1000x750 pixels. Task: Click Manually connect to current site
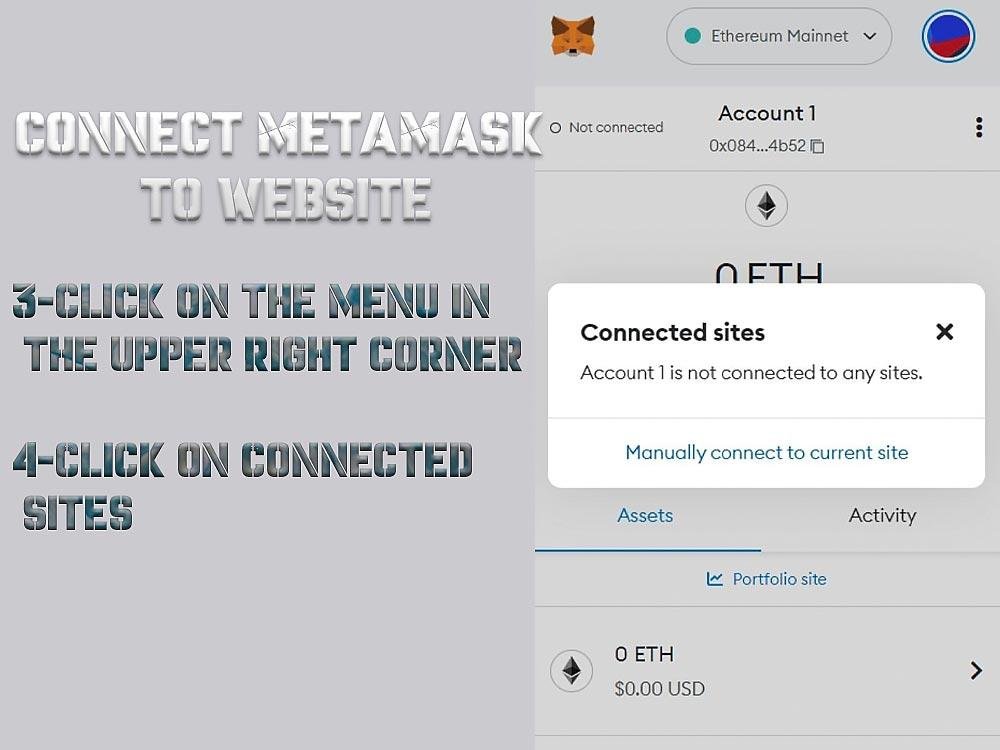click(767, 452)
